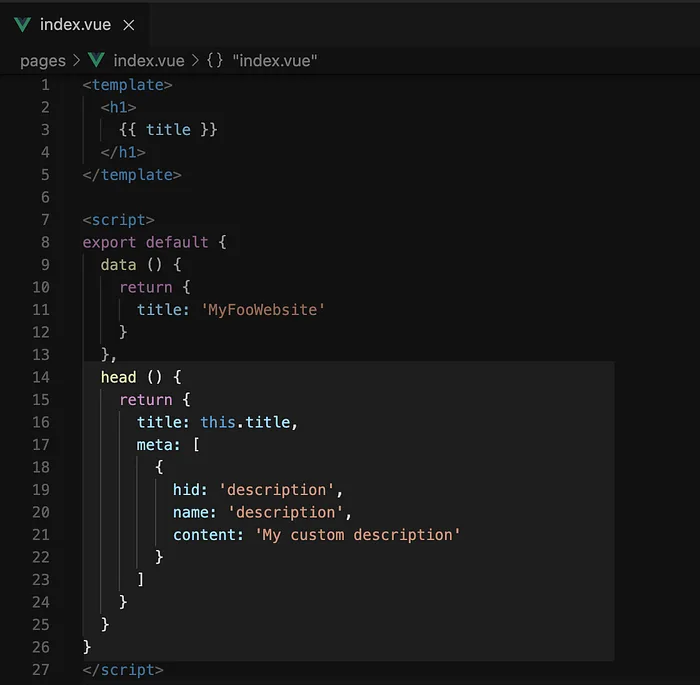Click the Vue logo icon in the index.vue tab
Screen dimensions: 700x685
(22, 25)
